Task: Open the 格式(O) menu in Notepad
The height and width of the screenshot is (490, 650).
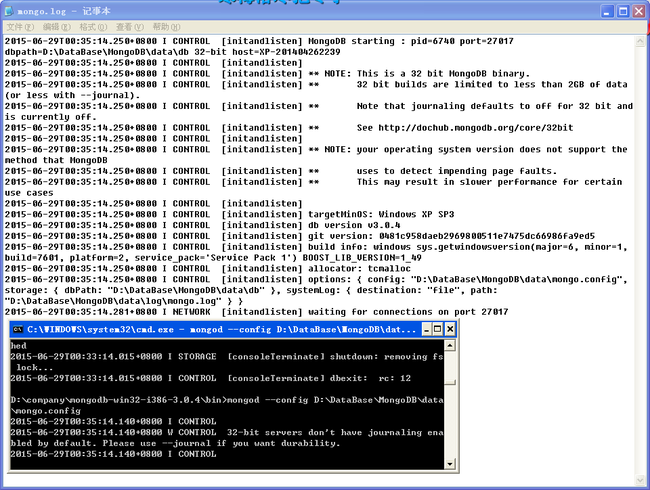Action: click(x=93, y=27)
